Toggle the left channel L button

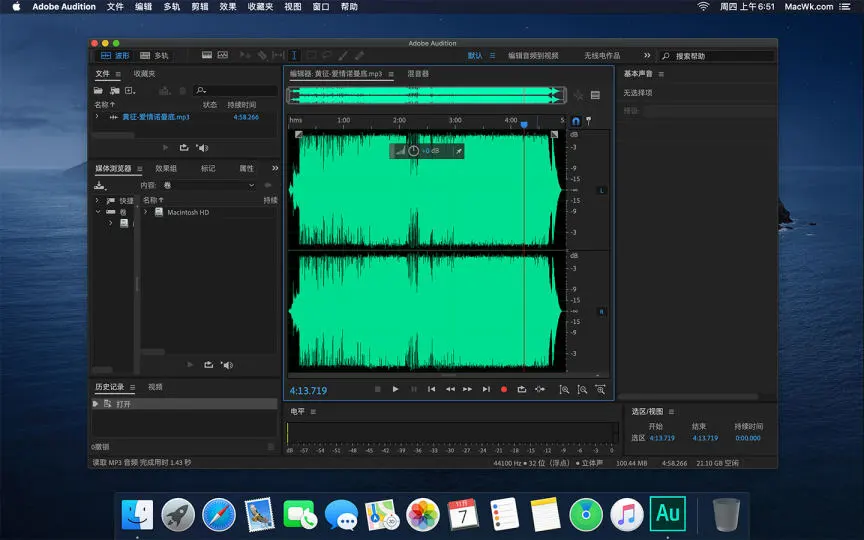click(601, 191)
